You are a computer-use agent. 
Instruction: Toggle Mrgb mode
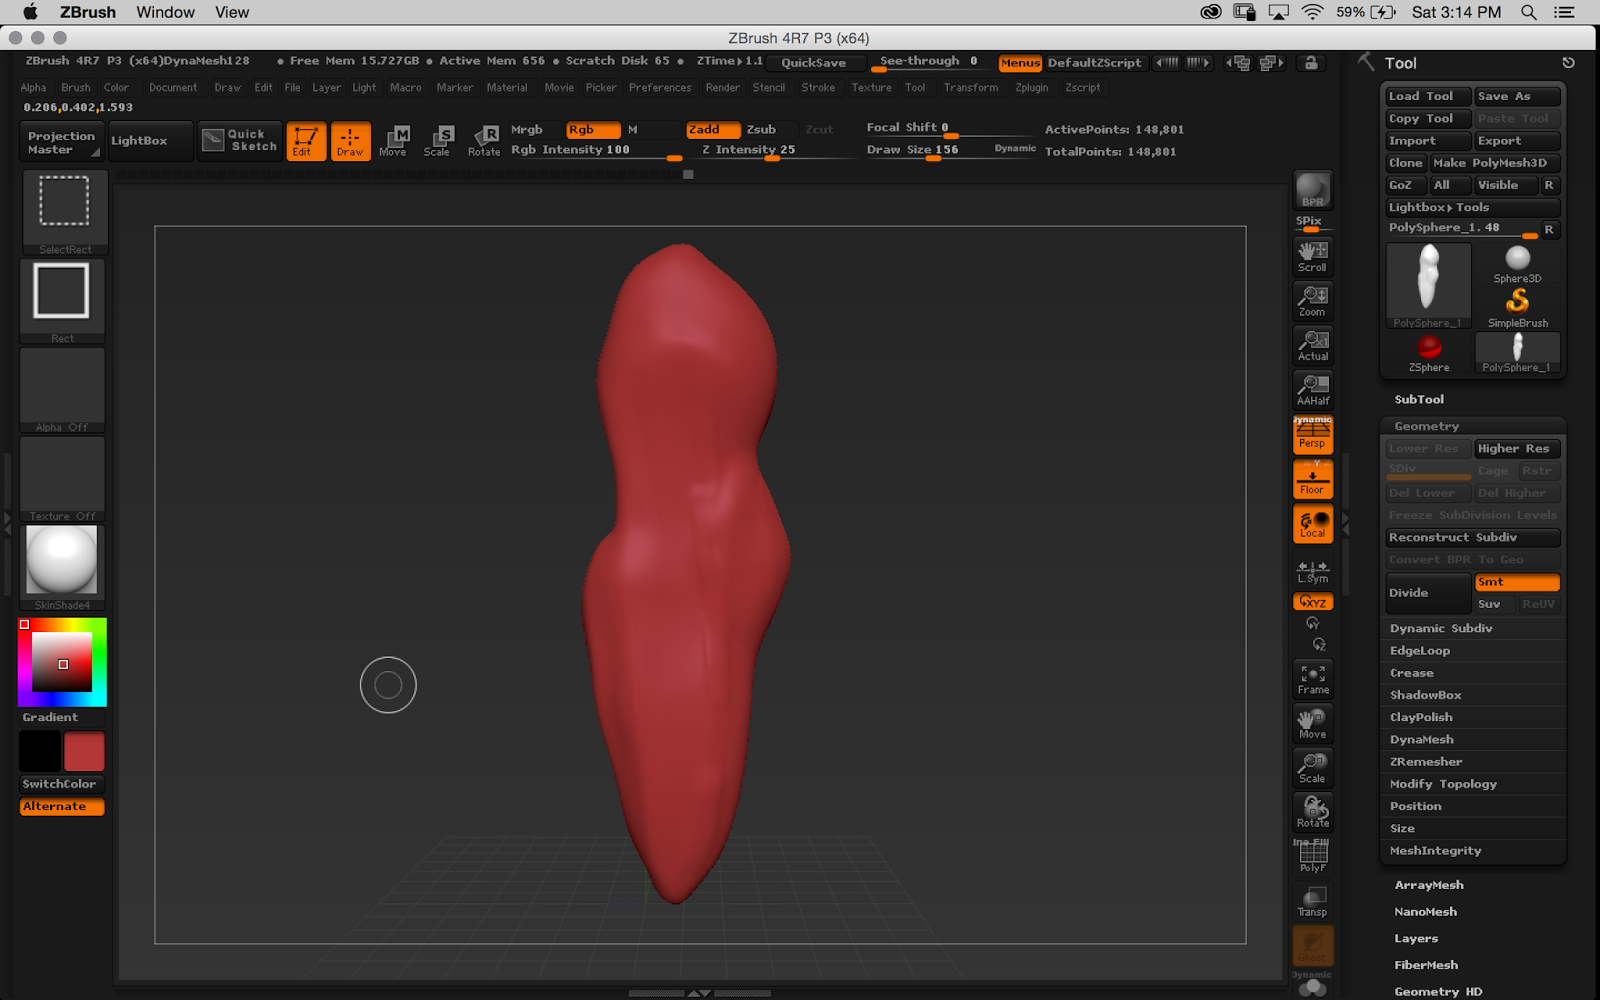[527, 129]
